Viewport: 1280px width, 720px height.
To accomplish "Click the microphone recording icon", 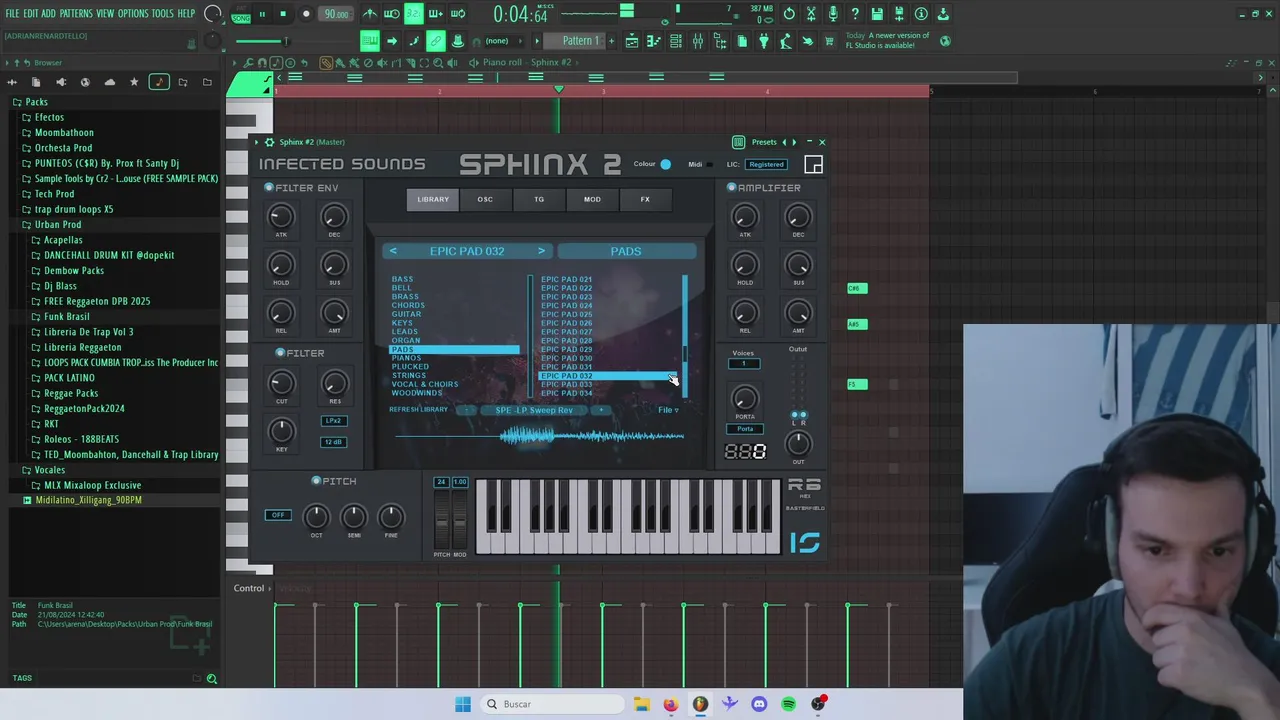I will 833,14.
